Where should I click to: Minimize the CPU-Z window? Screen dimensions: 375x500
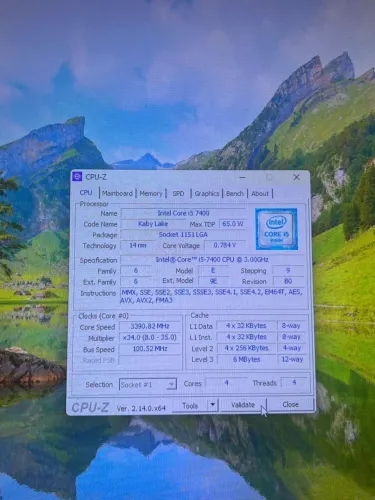click(x=243, y=177)
